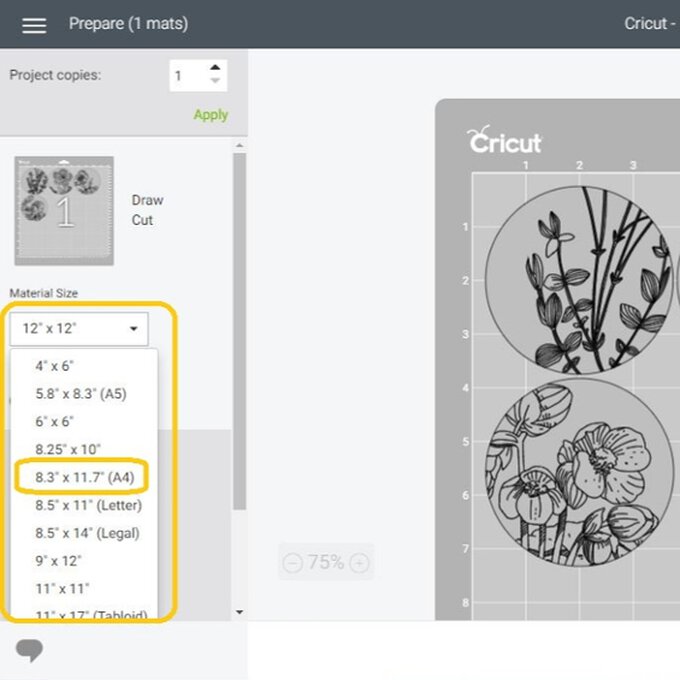The width and height of the screenshot is (680, 680).
Task: Pick the 6" x 6" option
Action: (x=55, y=422)
